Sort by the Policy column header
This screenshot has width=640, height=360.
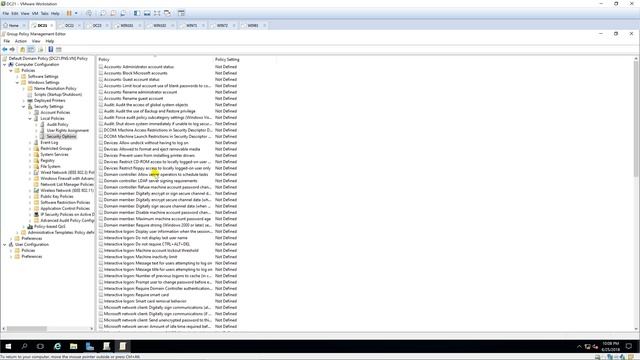pyautogui.click(x=155, y=60)
